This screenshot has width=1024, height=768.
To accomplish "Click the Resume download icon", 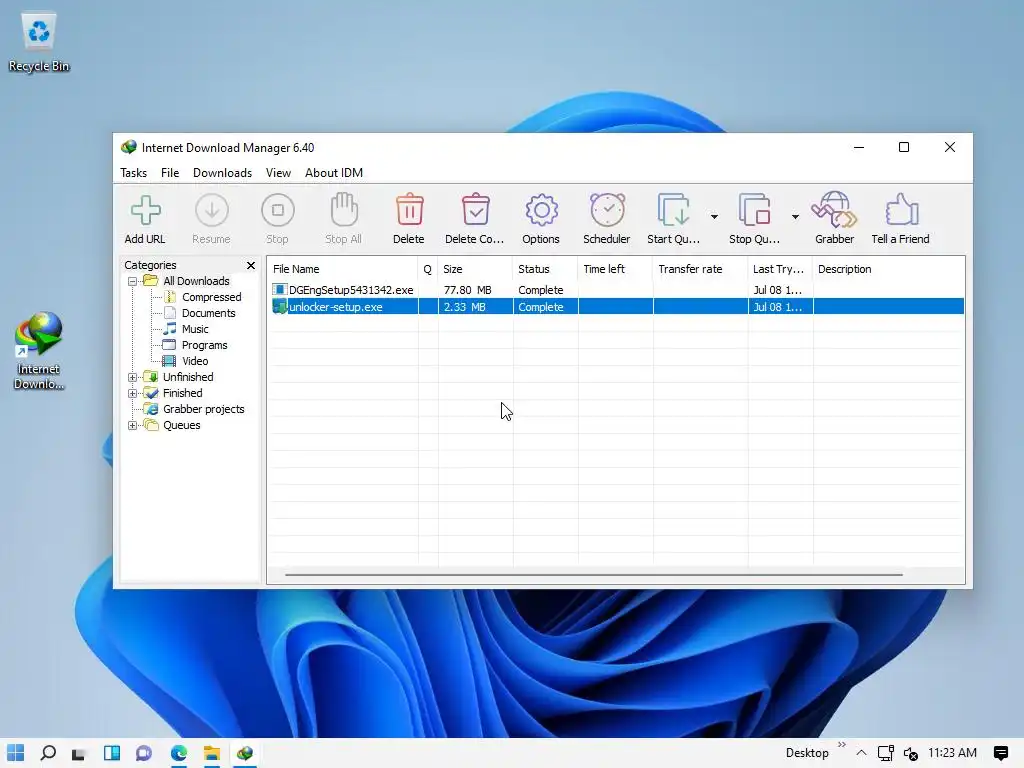I will tap(212, 211).
